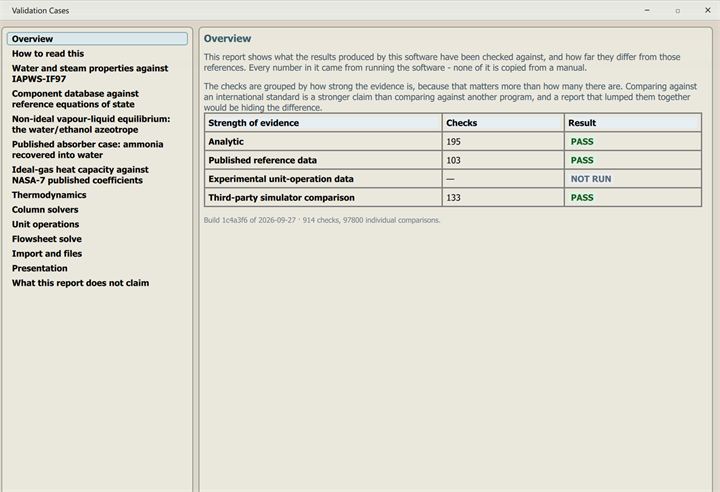720x492 pixels.
Task: Click PASS result for Third-party simulator comparison
Action: (582, 198)
